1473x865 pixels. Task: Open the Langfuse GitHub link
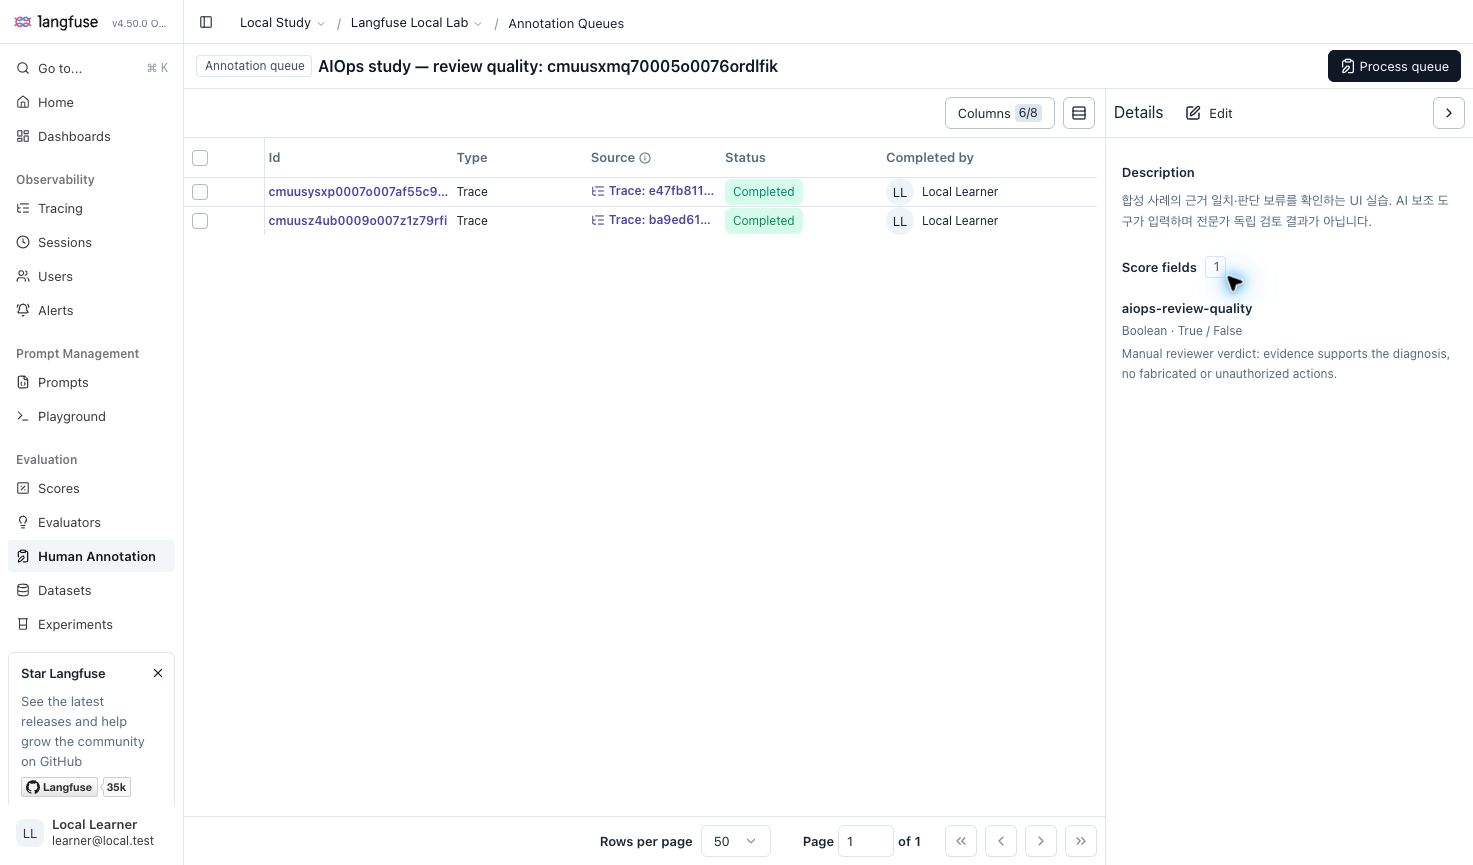coord(59,787)
